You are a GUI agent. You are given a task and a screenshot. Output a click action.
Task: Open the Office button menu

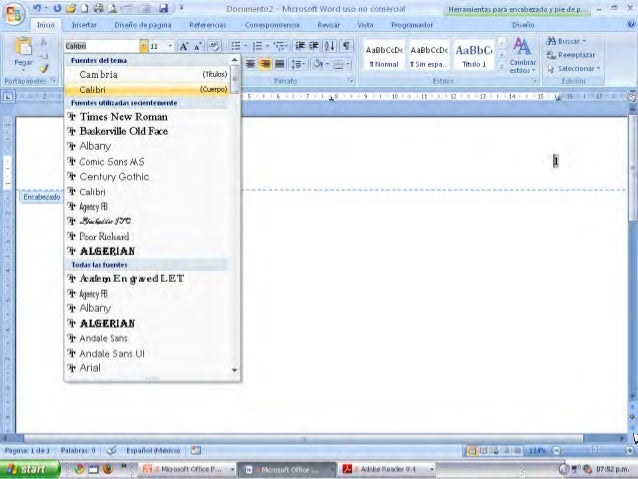click(14, 15)
